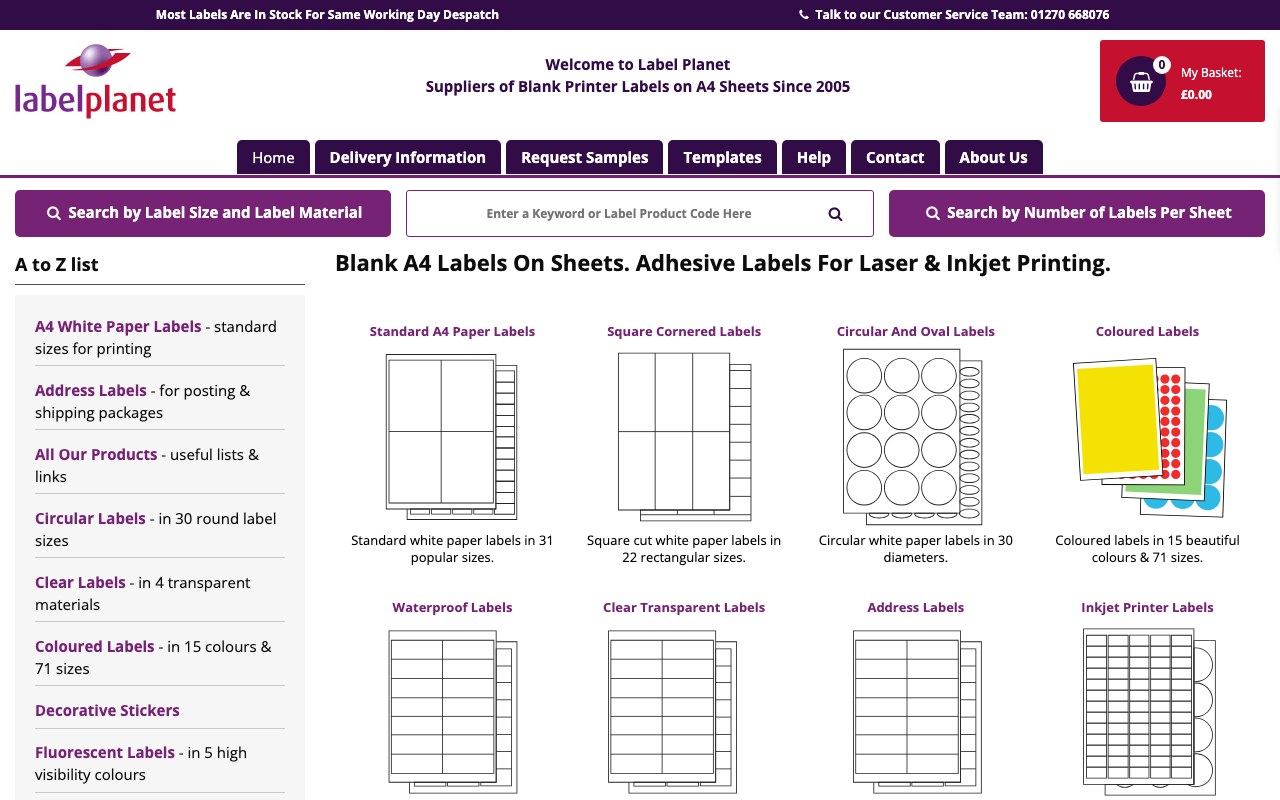1280x800 pixels.
Task: Select the Circular And Oval Labels image
Action: tap(915, 436)
